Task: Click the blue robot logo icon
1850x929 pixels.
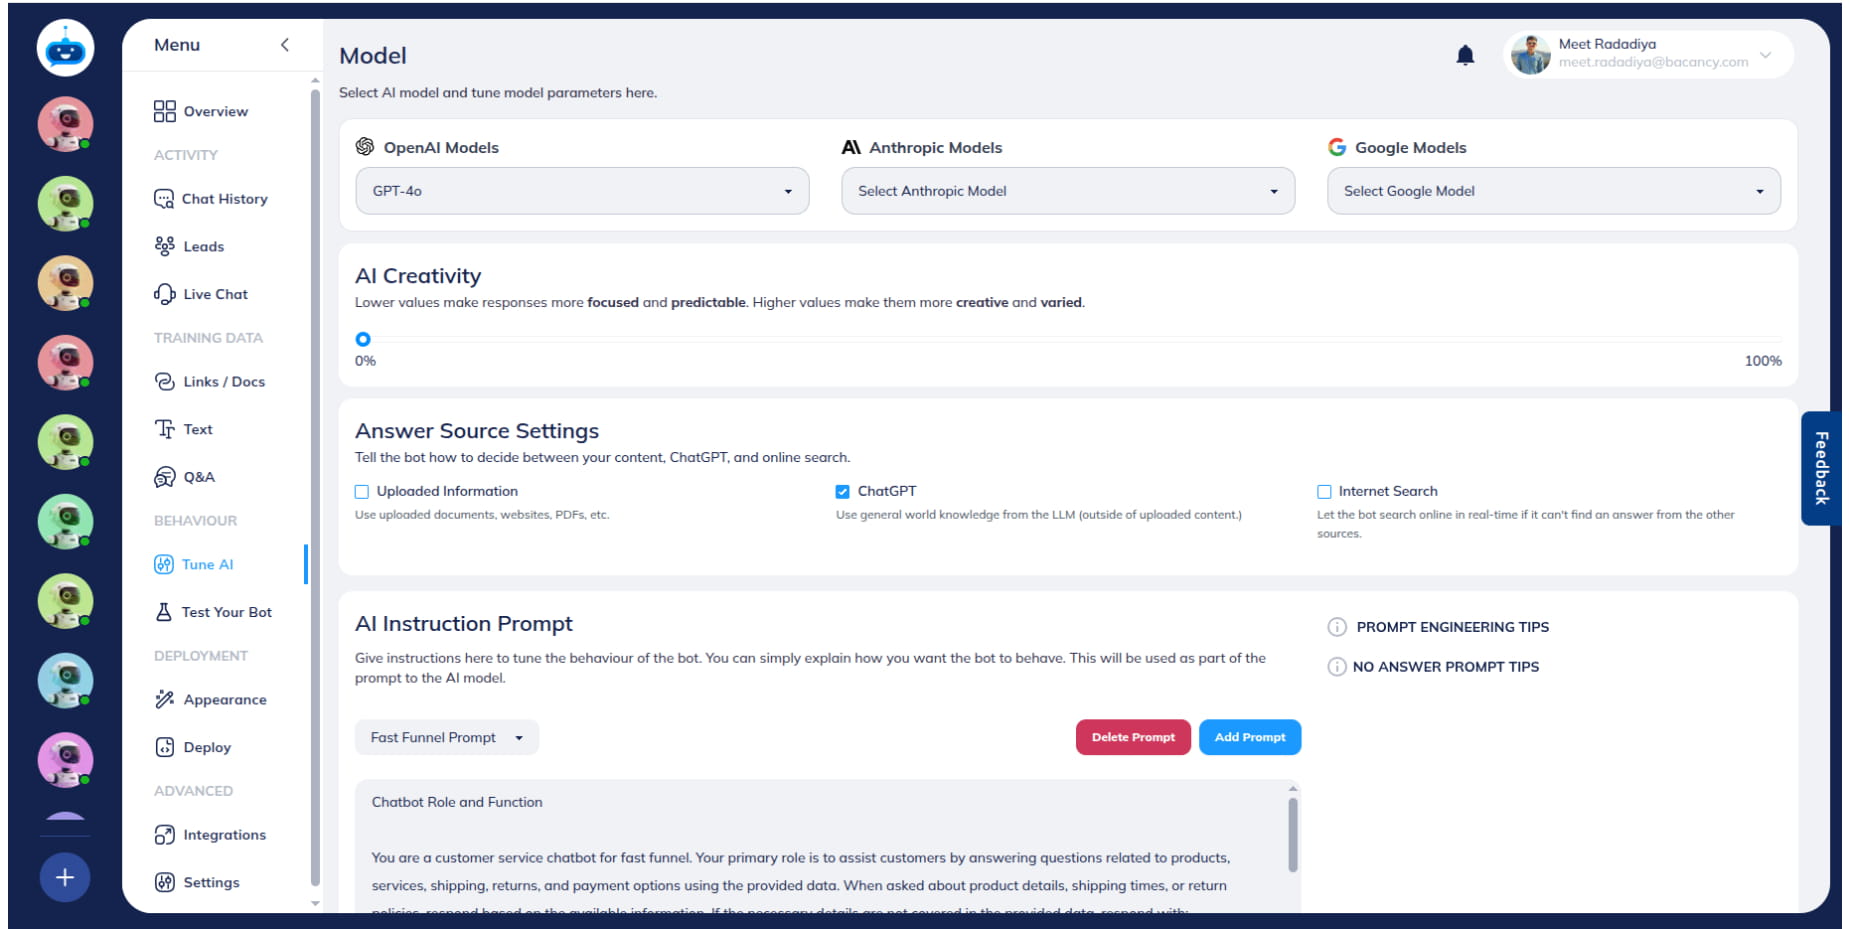Action: click(x=65, y=48)
